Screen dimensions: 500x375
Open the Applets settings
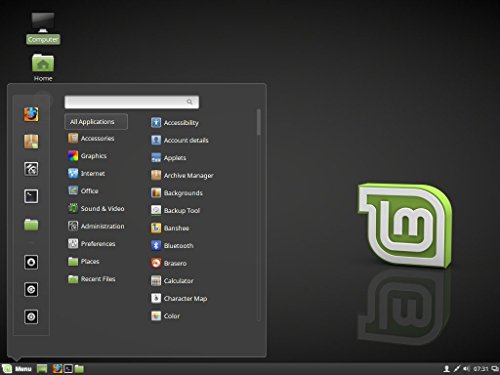(x=168, y=158)
